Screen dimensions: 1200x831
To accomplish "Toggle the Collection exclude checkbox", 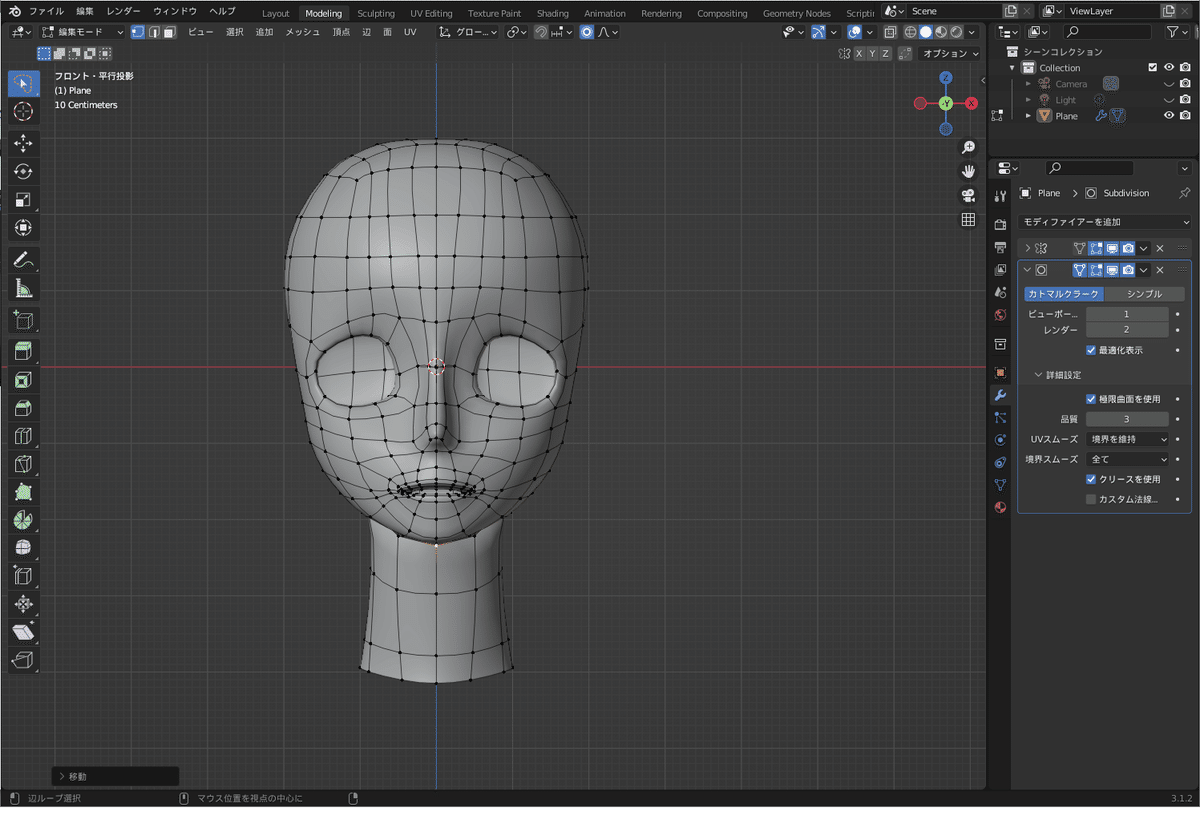I will click(1153, 68).
